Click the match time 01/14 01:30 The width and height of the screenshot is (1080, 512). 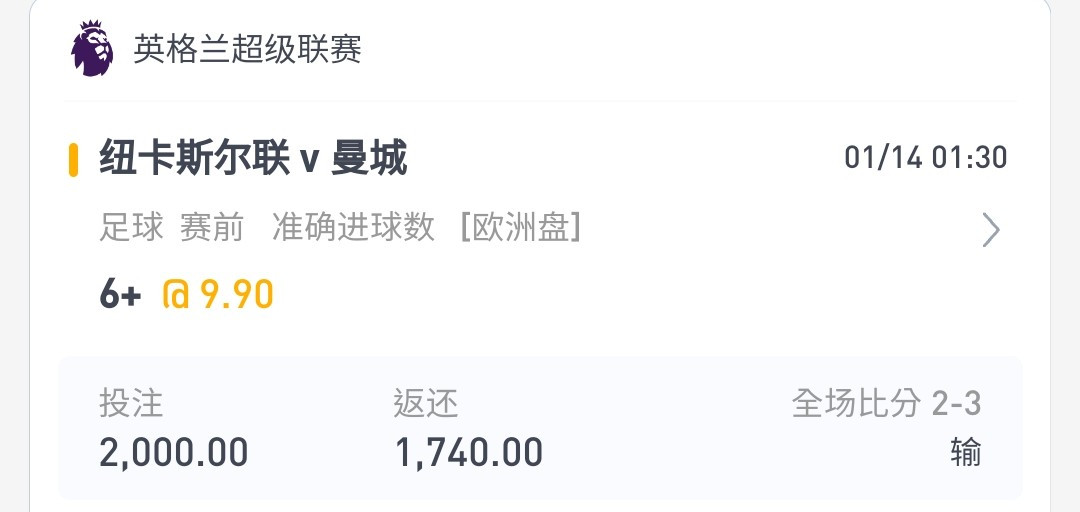click(926, 158)
